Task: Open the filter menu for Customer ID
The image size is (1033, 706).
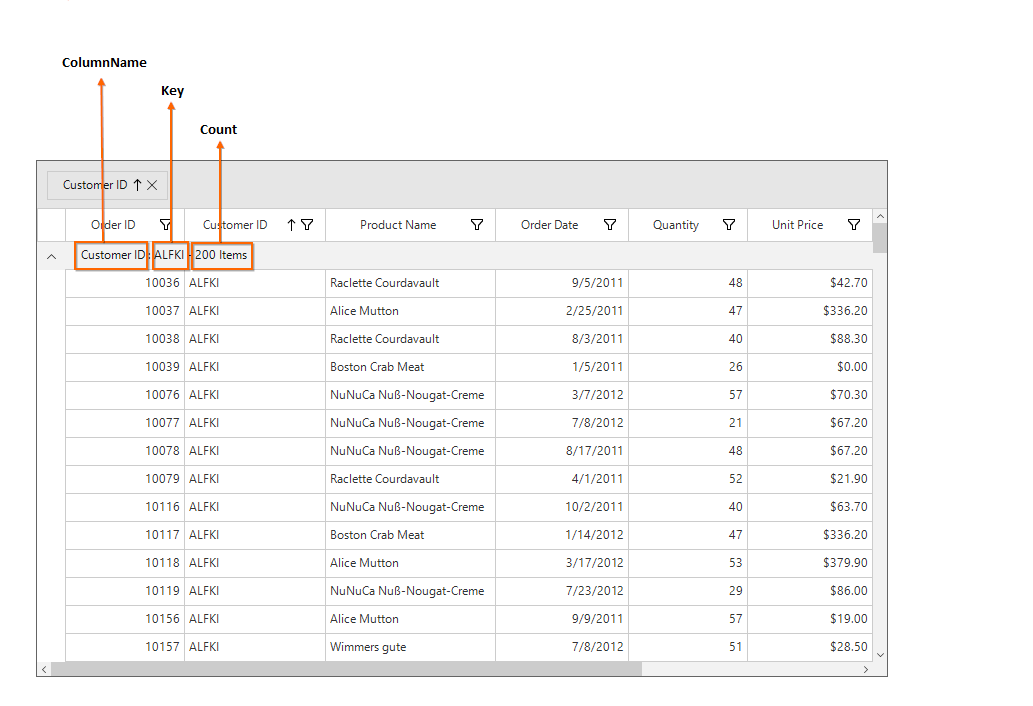Action: [308, 224]
